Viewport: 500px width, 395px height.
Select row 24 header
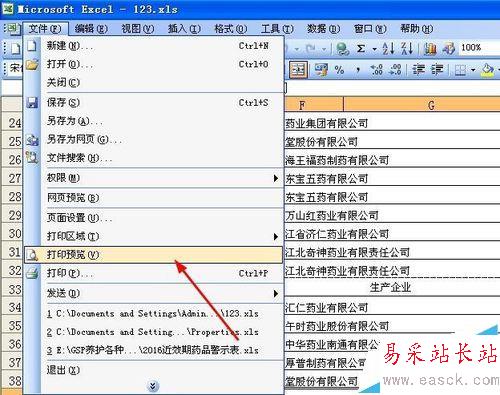pos(12,123)
